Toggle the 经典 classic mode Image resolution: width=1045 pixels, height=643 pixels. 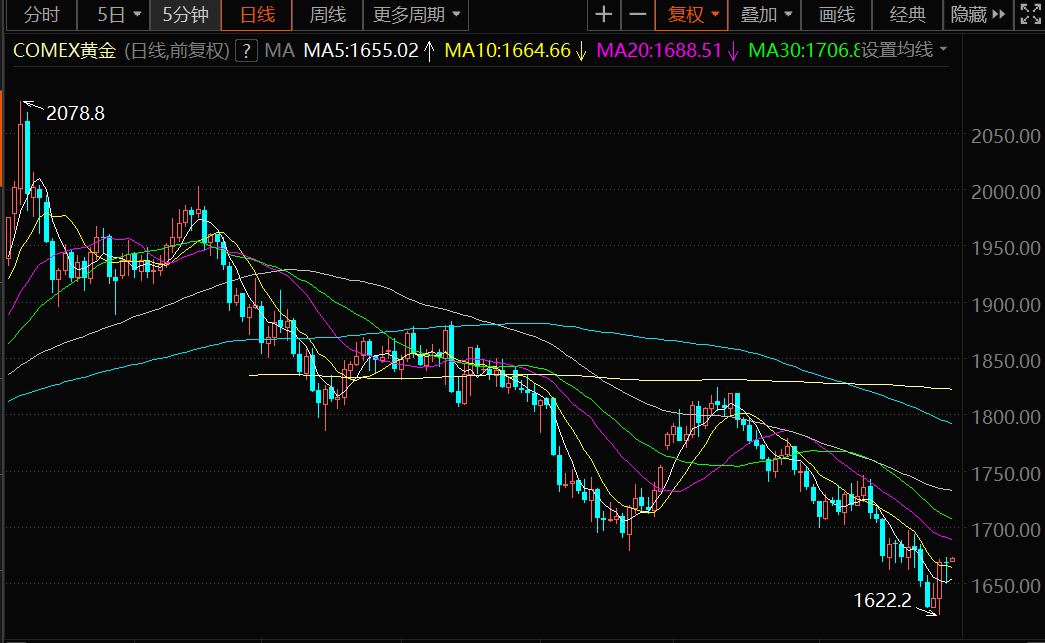tap(908, 15)
